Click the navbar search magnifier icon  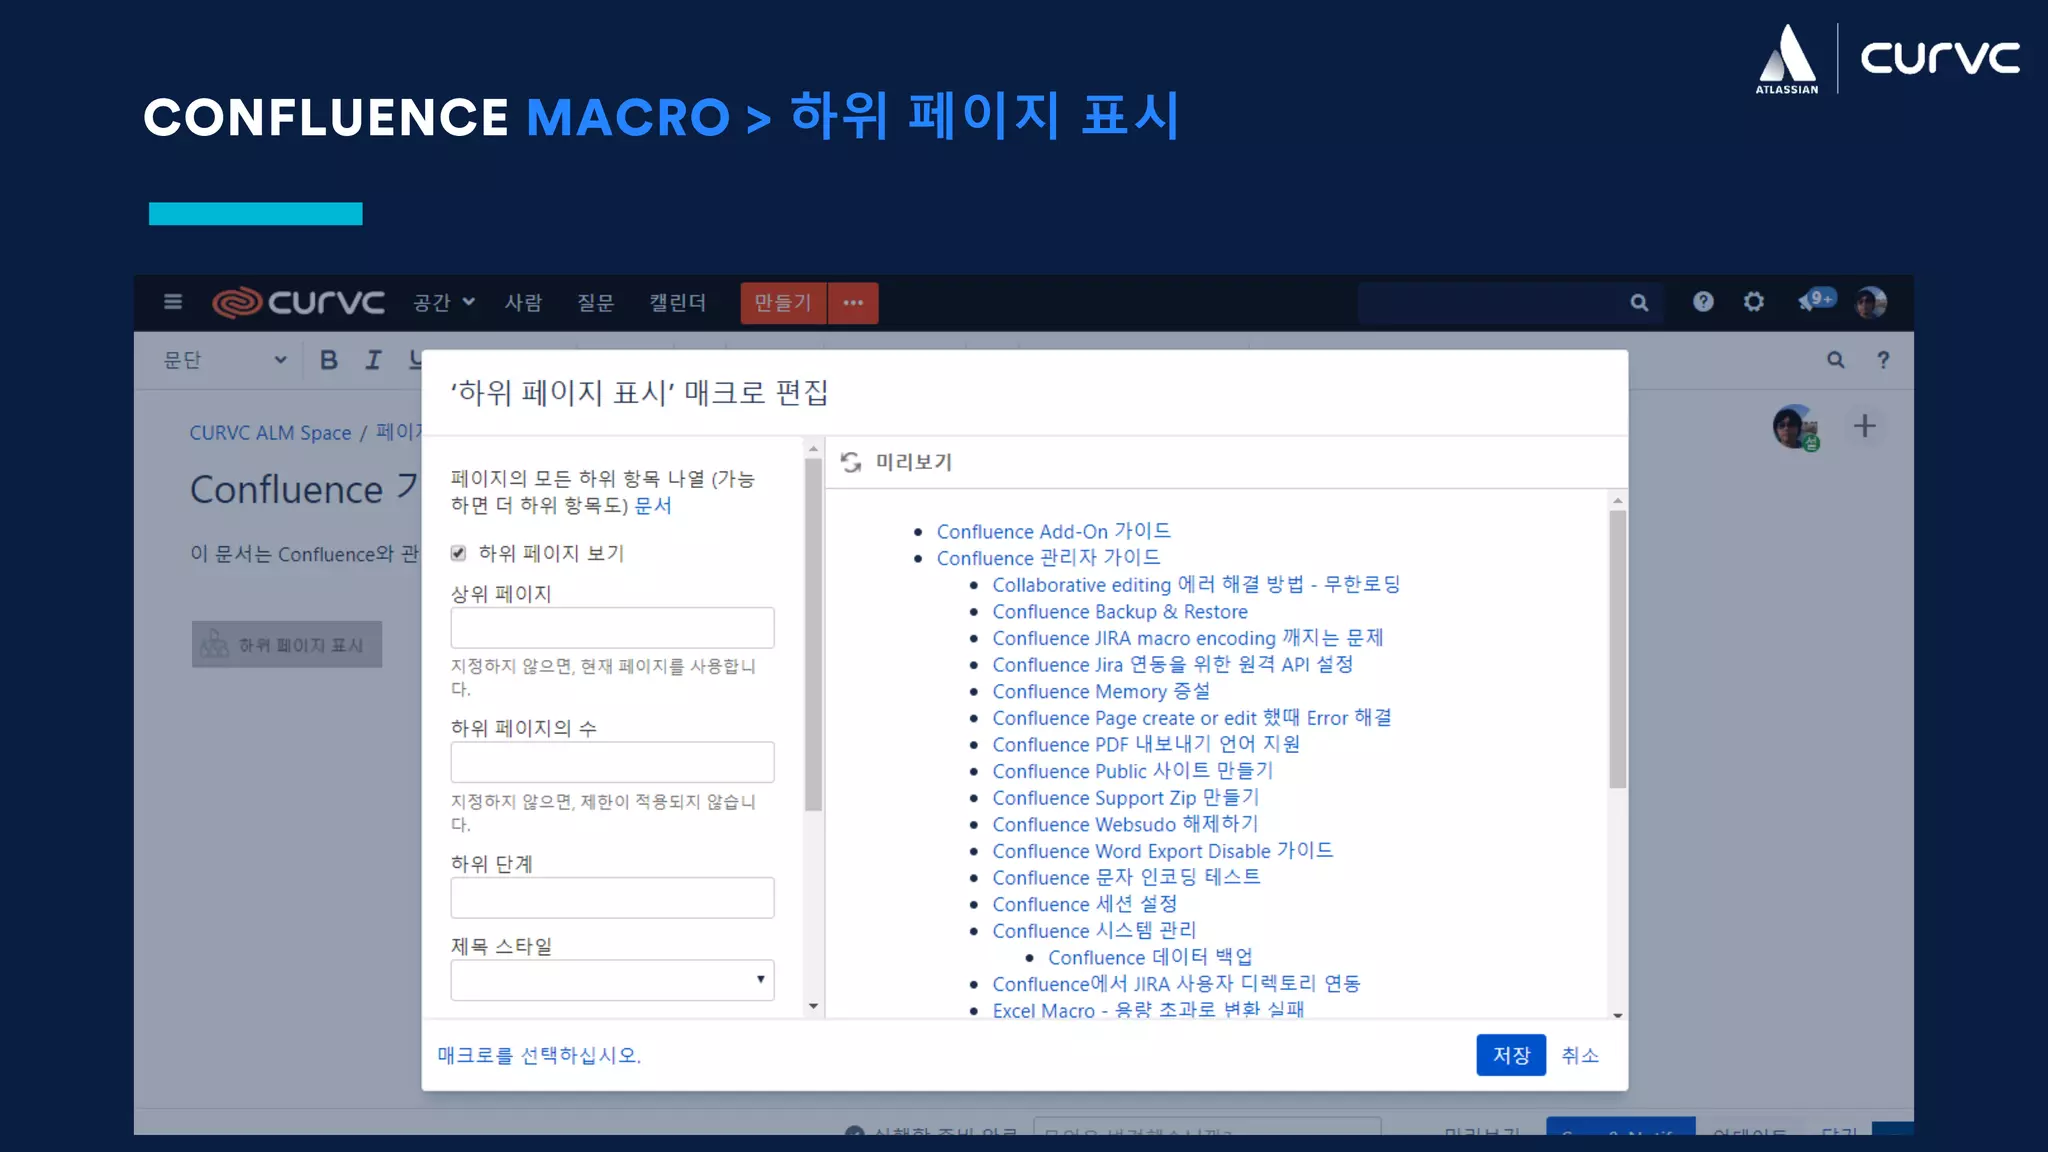coord(1639,302)
